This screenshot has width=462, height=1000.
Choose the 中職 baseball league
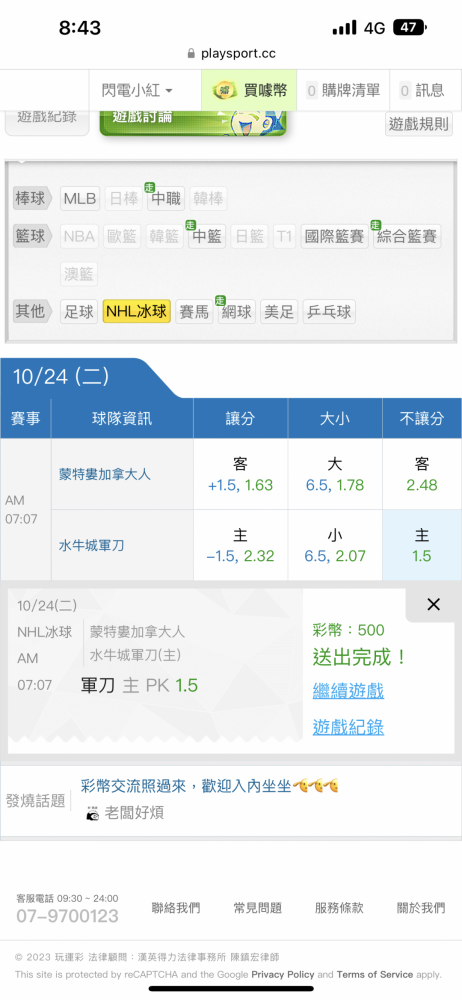pos(166,199)
